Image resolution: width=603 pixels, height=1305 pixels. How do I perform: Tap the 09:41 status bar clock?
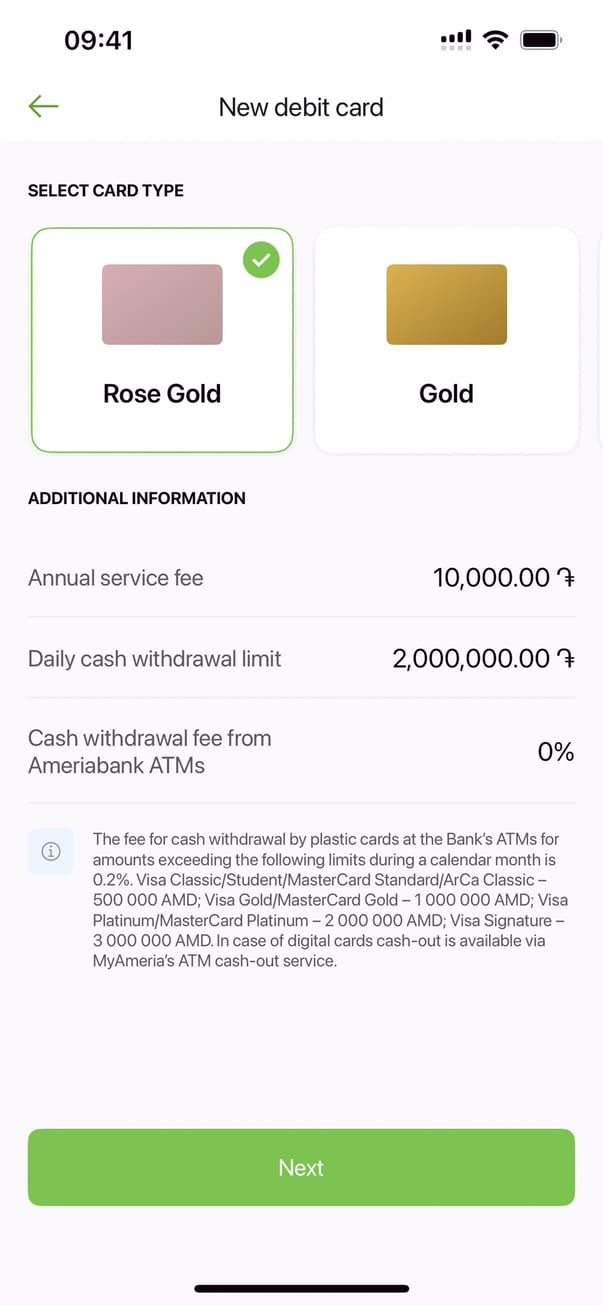pos(98,40)
